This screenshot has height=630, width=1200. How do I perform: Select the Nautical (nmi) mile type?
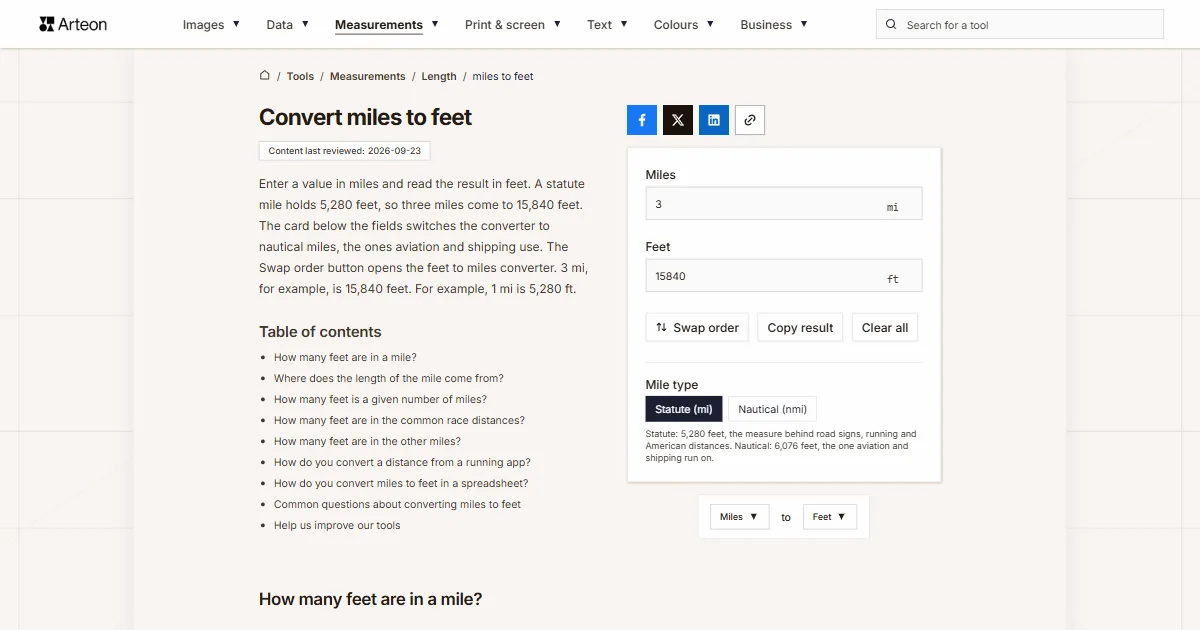[772, 409]
